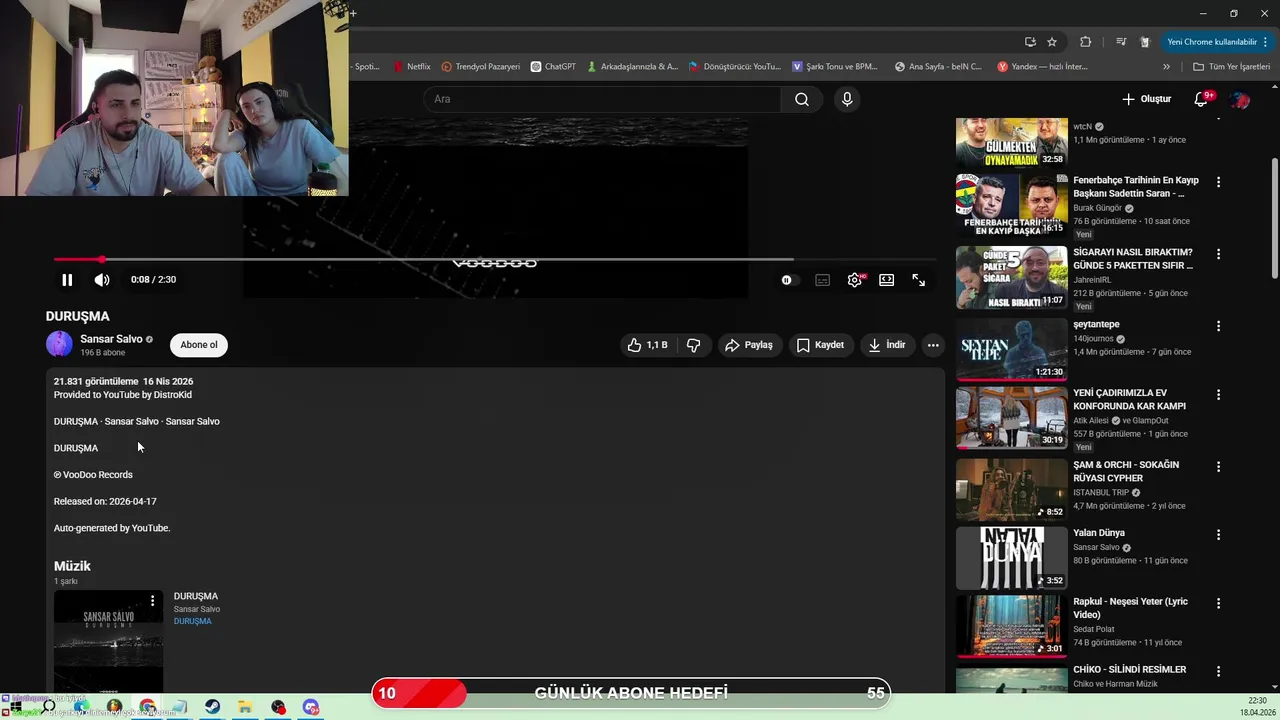Open options for Yalan Dünya video
This screenshot has width=1280, height=720.
[x=1218, y=535]
